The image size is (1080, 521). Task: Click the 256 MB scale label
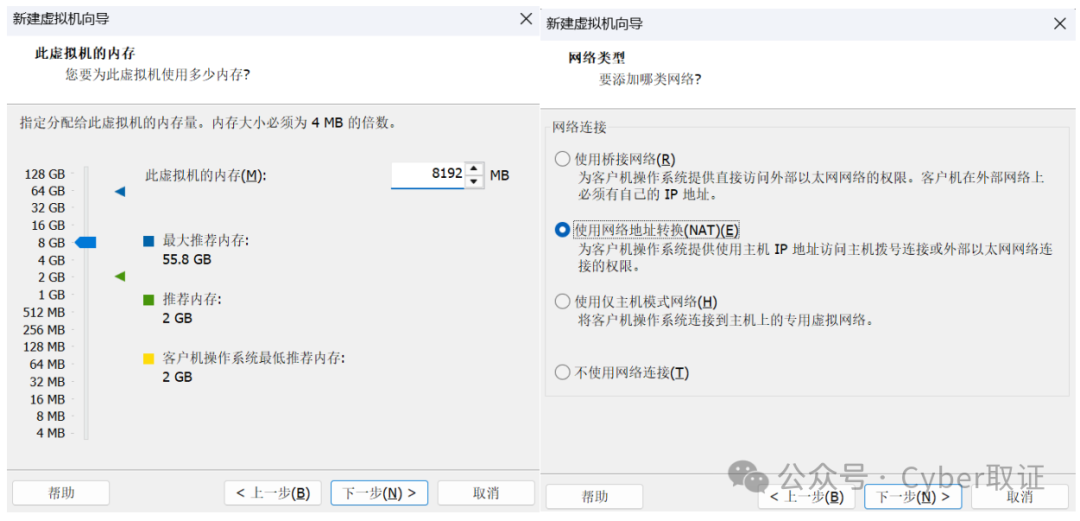[44, 329]
